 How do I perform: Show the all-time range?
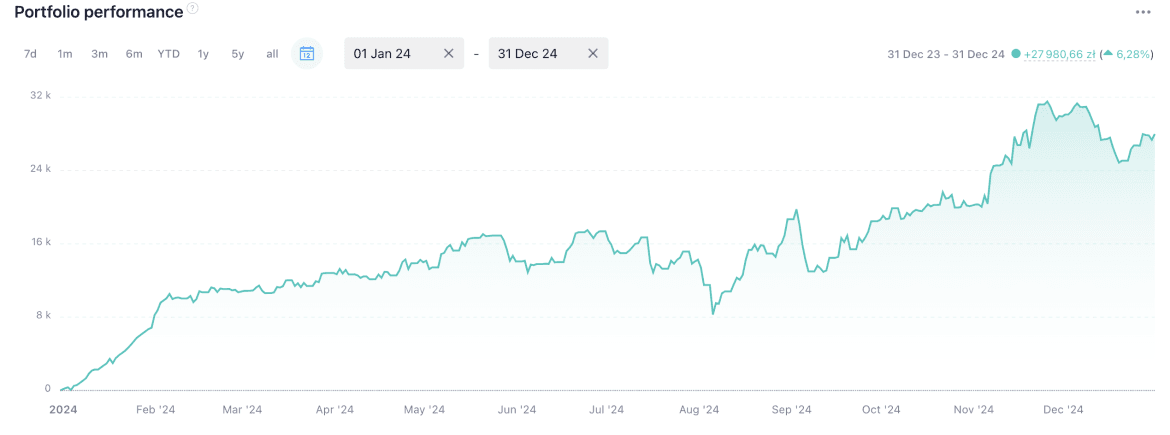[x=272, y=54]
